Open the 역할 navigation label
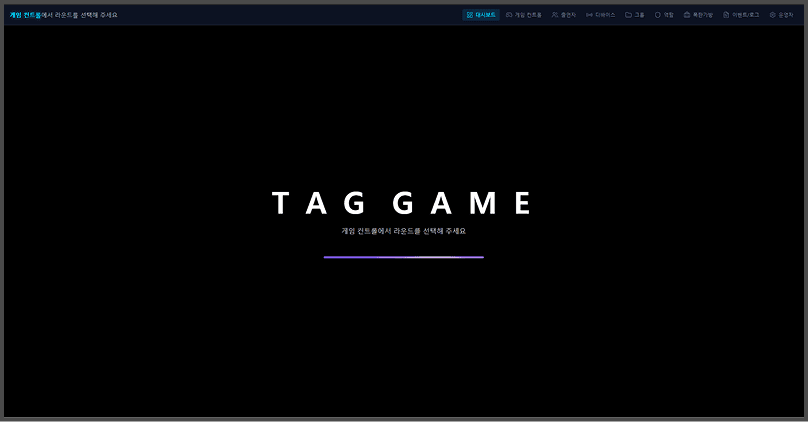Viewport: 808px width, 422px height. [669, 15]
